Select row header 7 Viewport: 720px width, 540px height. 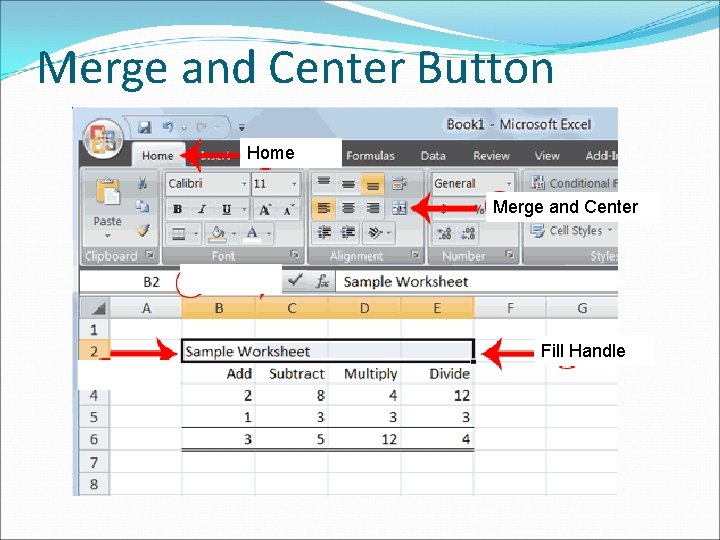94,461
